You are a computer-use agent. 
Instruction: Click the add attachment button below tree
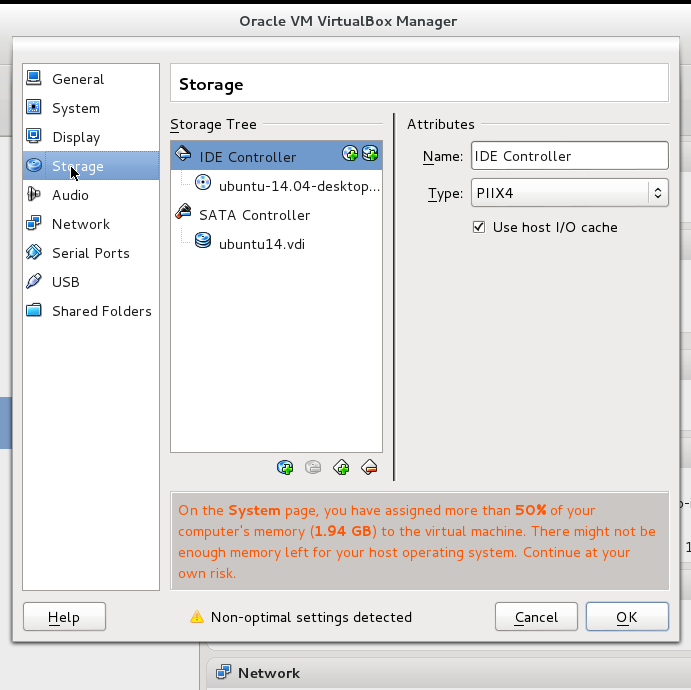[x=285, y=467]
